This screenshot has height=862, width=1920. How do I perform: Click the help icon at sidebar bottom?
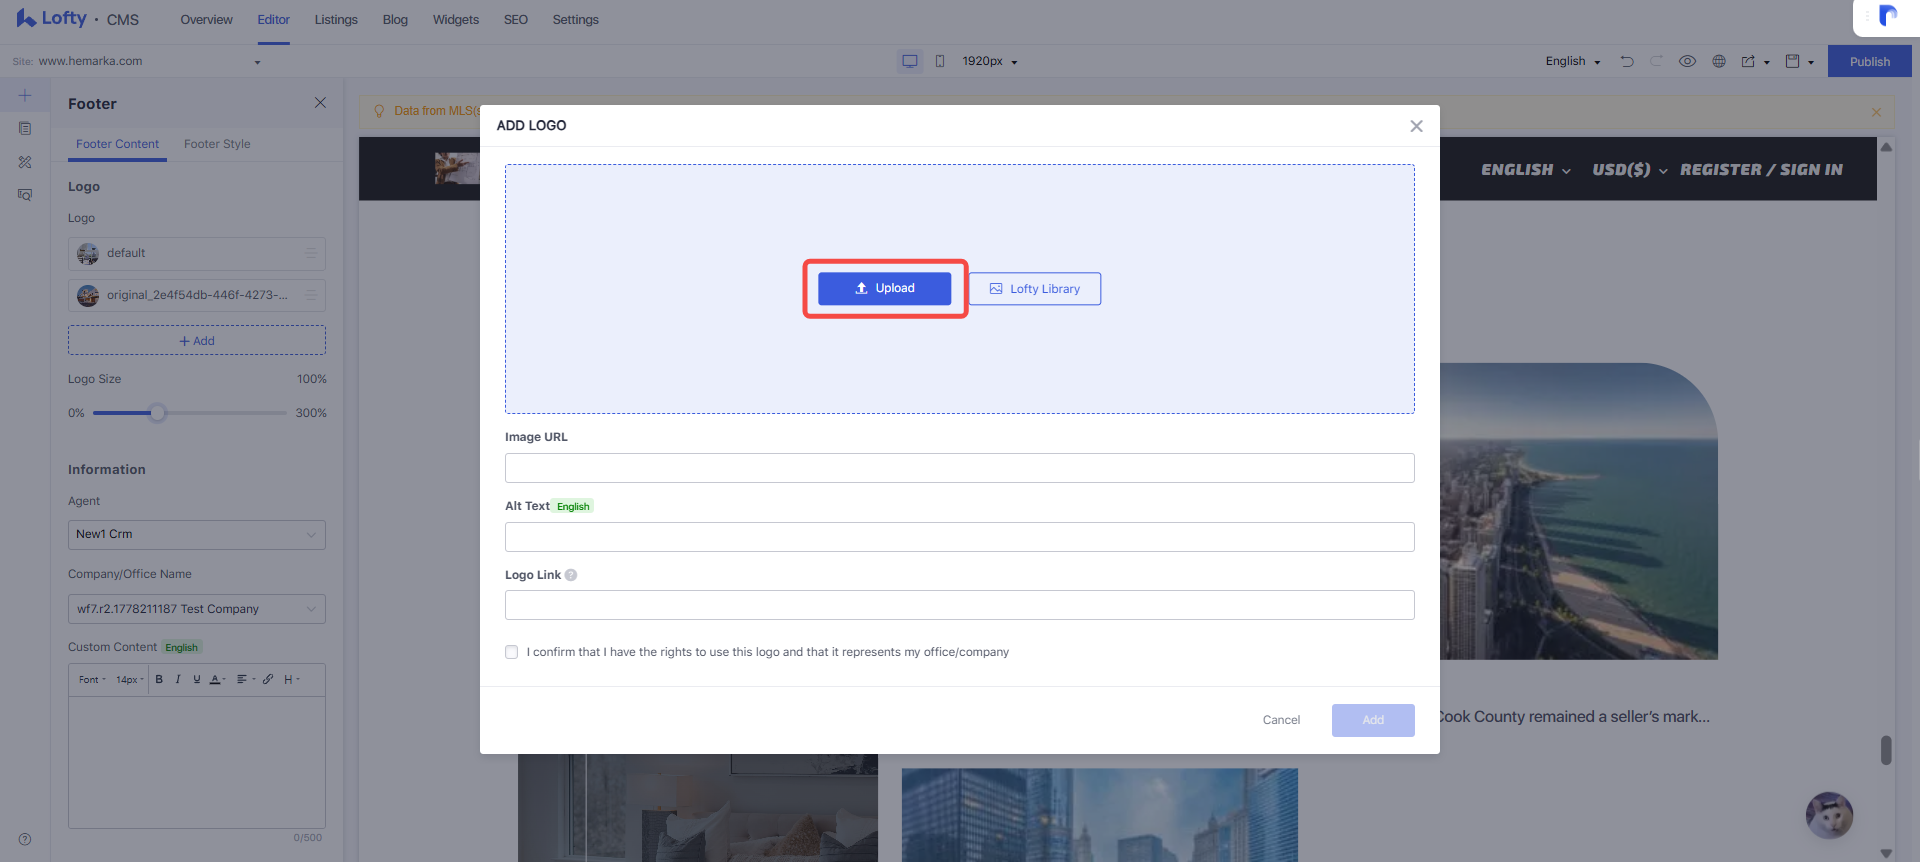click(25, 839)
